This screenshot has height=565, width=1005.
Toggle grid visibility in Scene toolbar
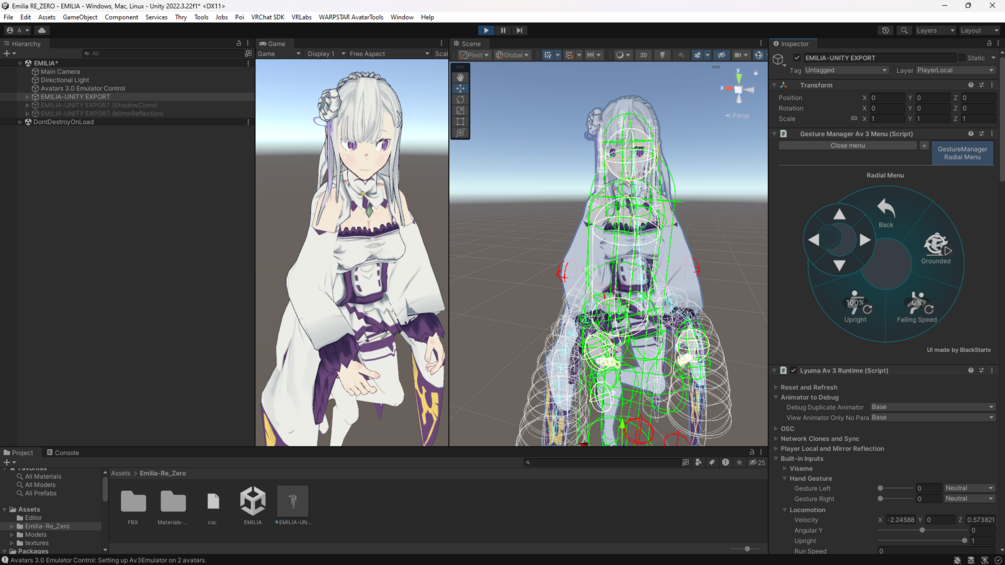click(x=548, y=55)
